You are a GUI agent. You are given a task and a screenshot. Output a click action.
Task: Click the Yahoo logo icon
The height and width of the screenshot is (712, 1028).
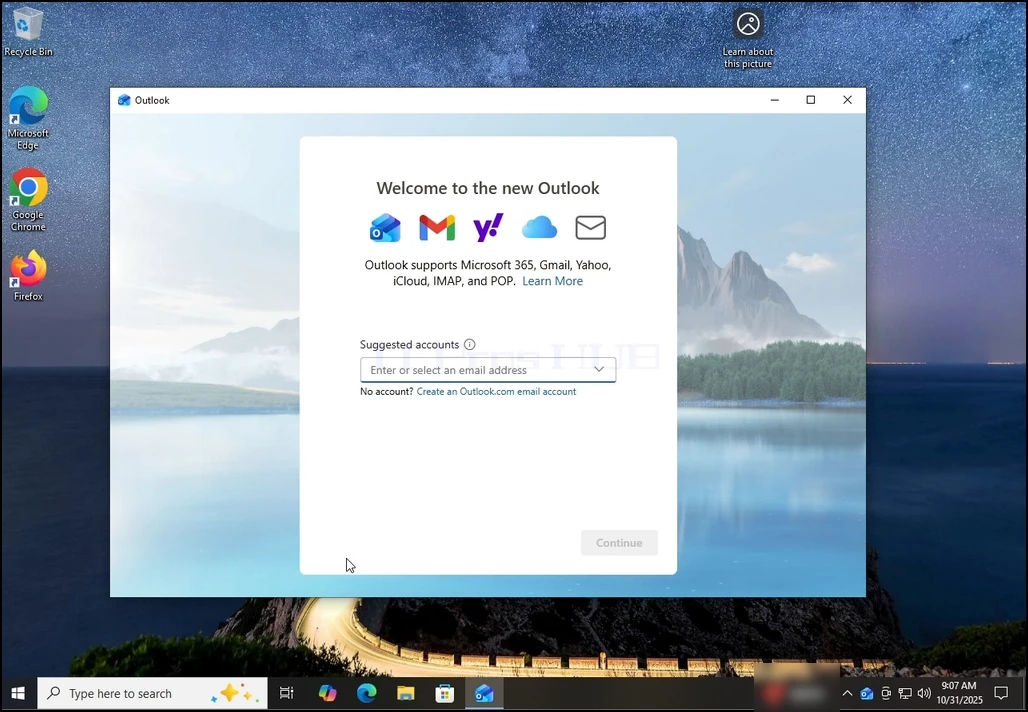coord(488,227)
